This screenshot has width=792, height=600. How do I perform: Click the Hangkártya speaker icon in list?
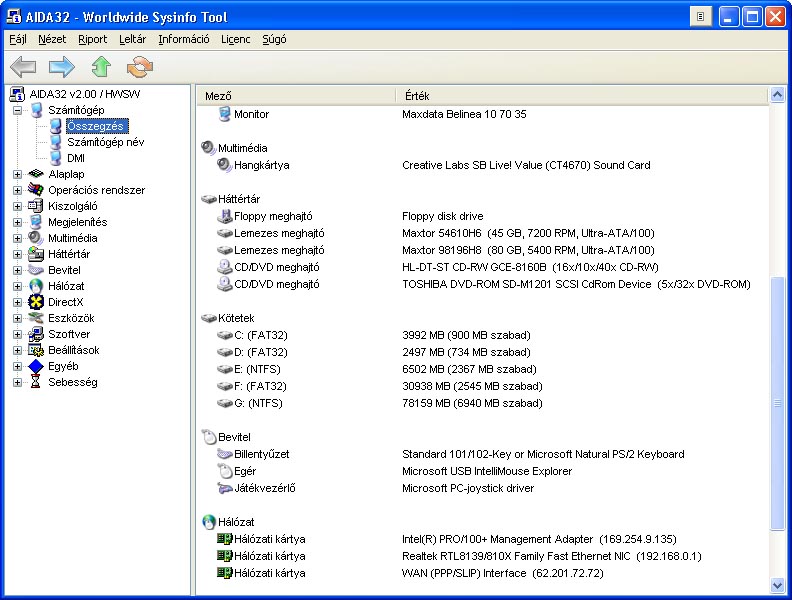(224, 165)
